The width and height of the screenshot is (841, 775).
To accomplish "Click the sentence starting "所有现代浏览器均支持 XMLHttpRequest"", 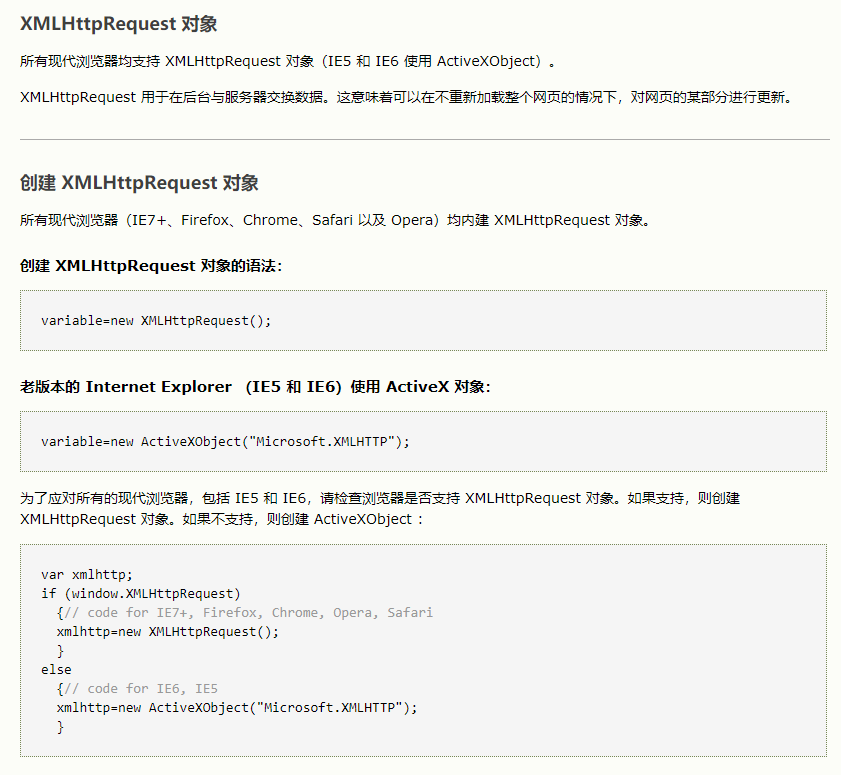I will (x=287, y=62).
